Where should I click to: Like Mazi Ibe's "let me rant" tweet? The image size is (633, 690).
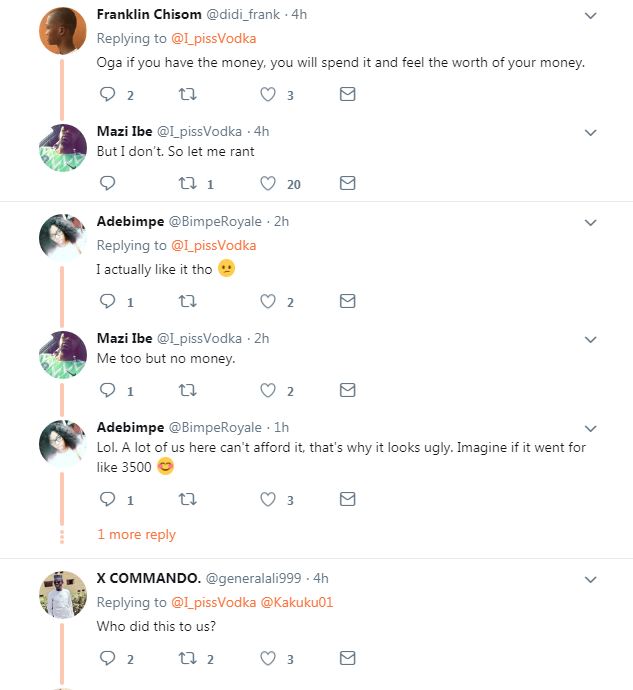pos(268,184)
